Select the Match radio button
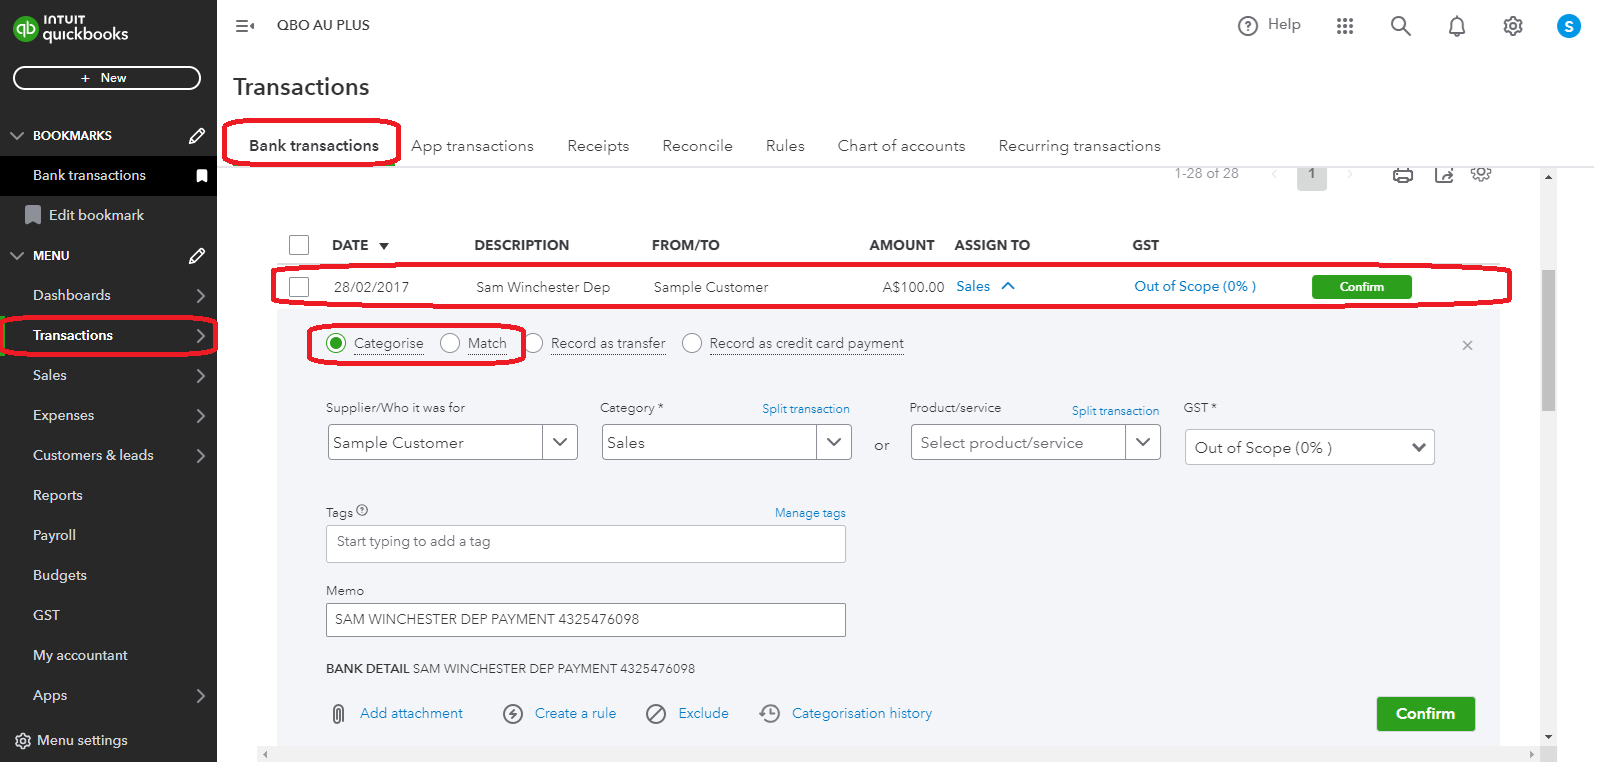Viewport: 1599px width, 763px height. click(x=450, y=344)
